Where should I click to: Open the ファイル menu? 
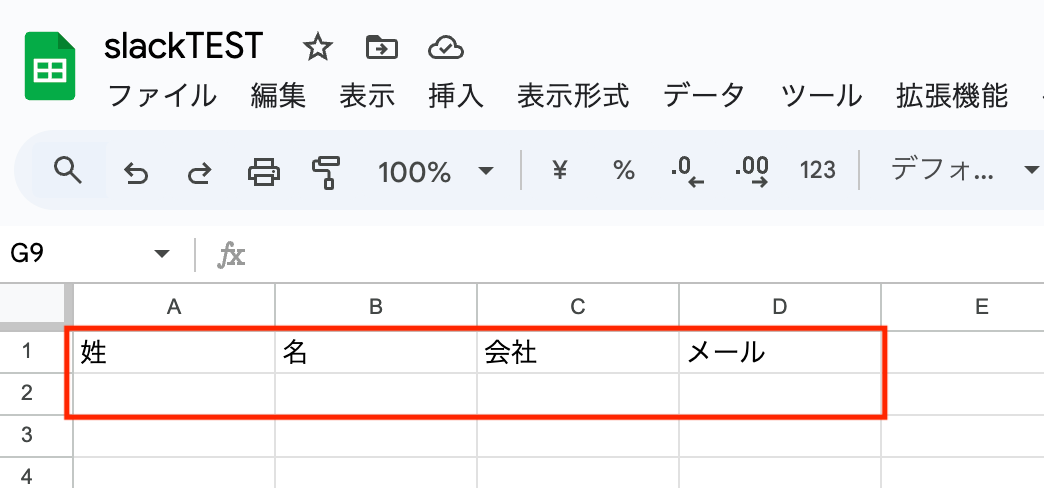tap(162, 96)
